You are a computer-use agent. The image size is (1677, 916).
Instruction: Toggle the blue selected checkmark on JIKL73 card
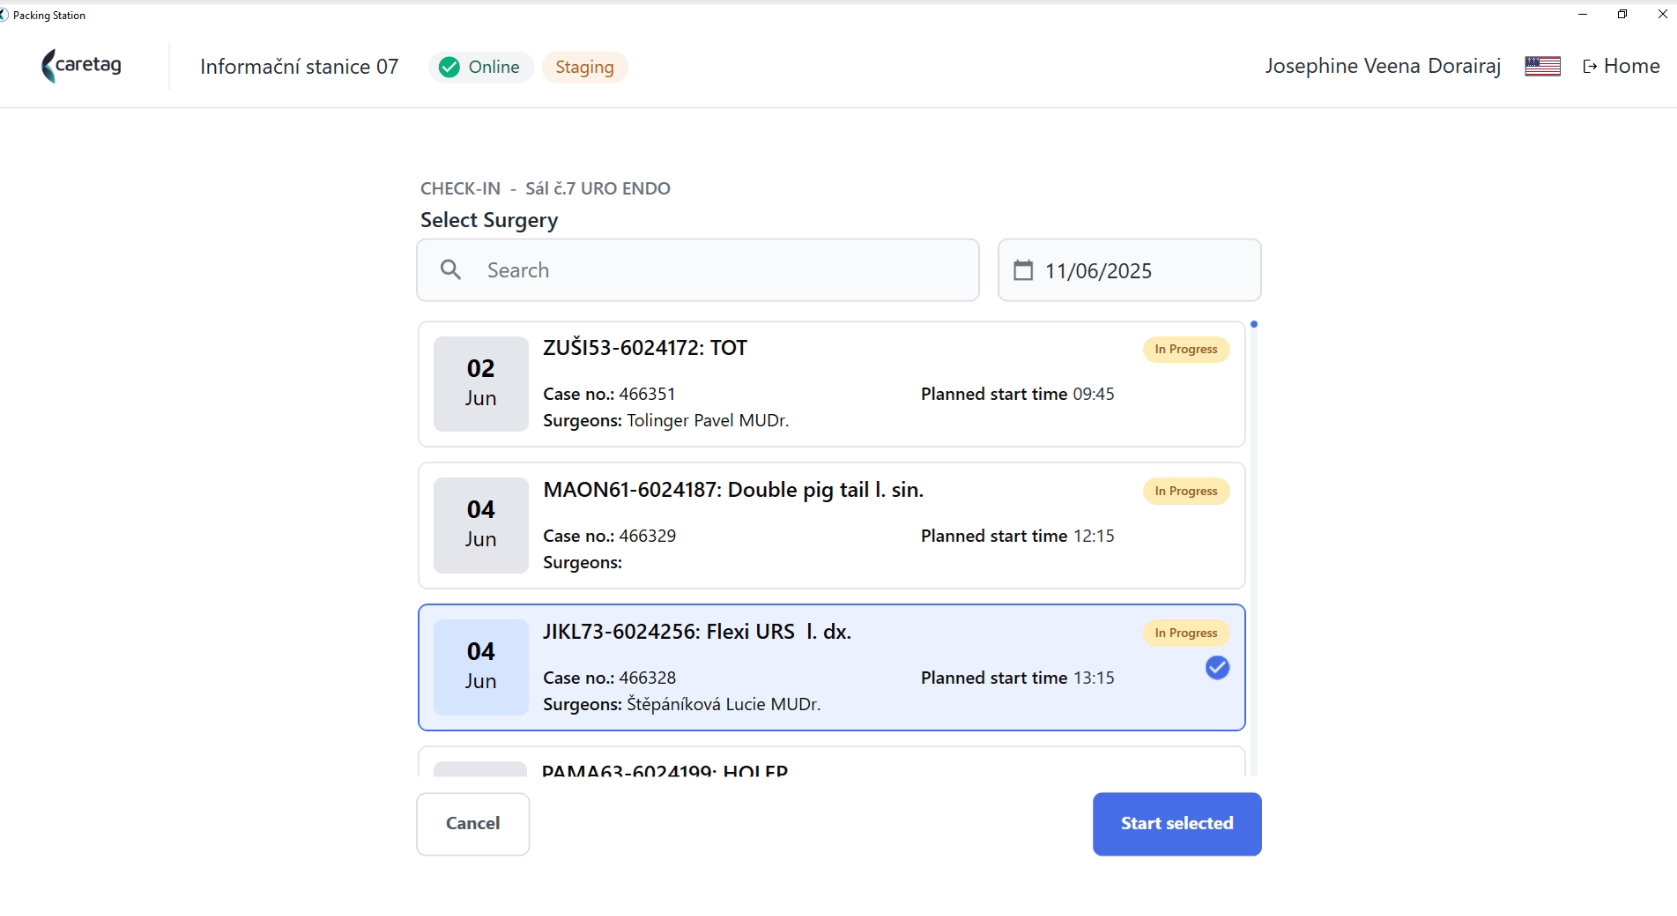(x=1217, y=668)
